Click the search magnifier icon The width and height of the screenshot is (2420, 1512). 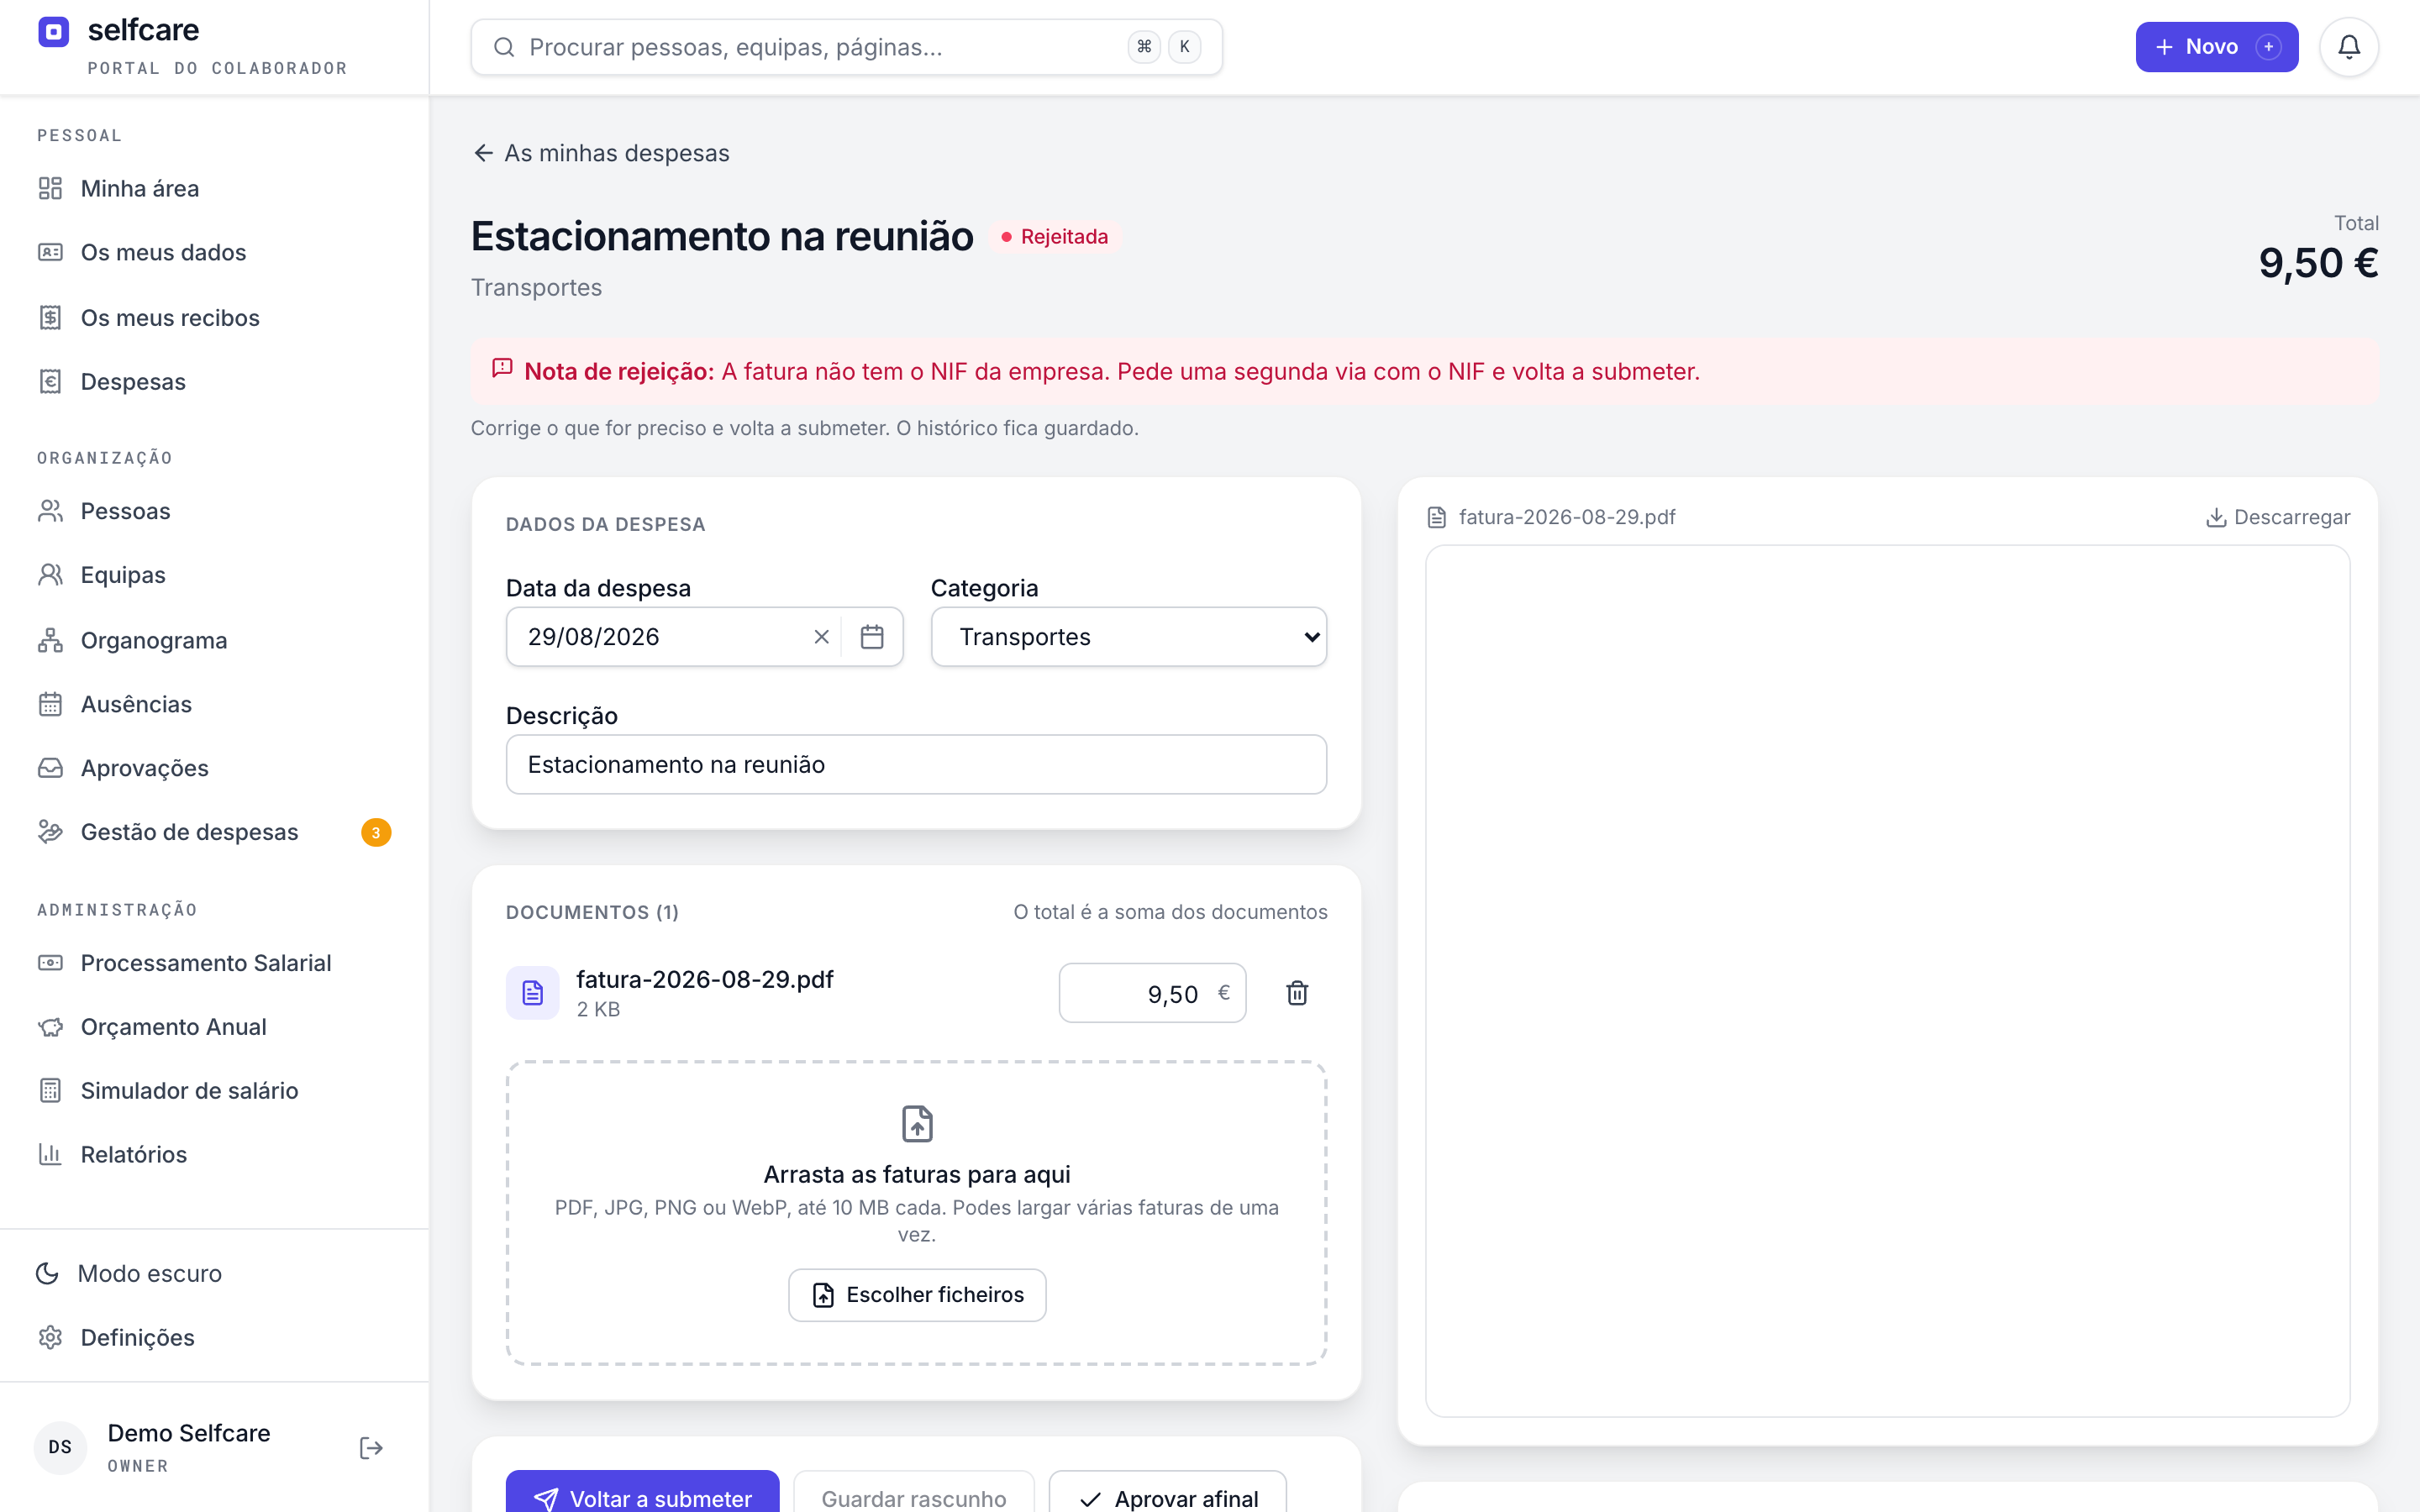point(504,47)
